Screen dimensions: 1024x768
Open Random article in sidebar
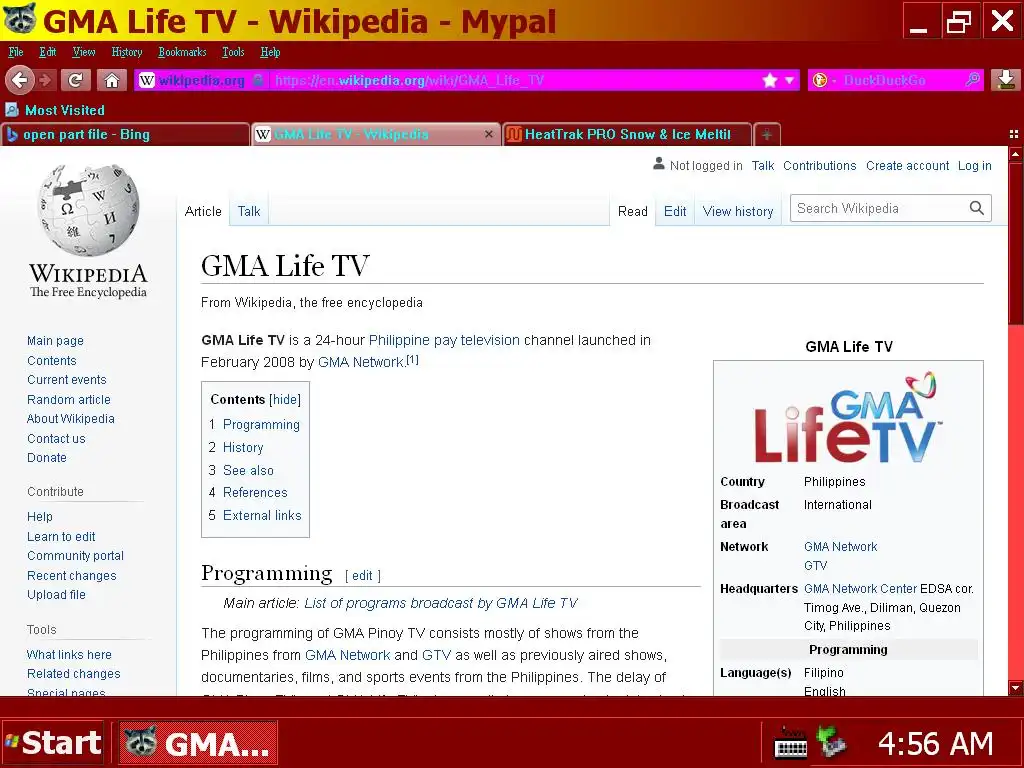[69, 400]
